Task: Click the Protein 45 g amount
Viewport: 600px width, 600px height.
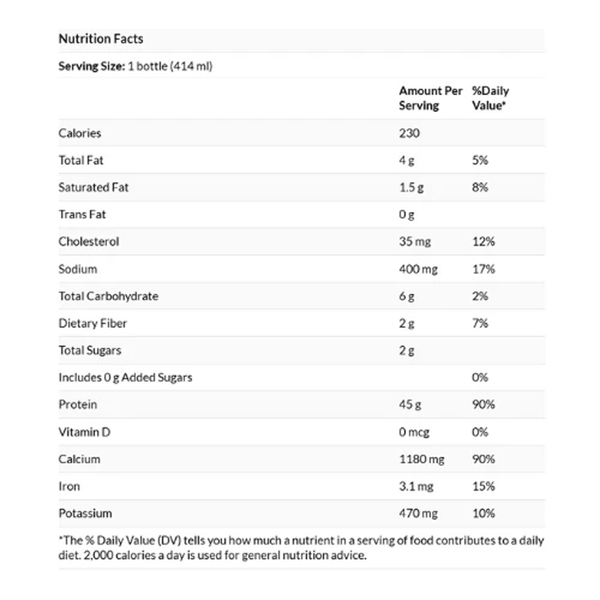Action: pos(409,405)
